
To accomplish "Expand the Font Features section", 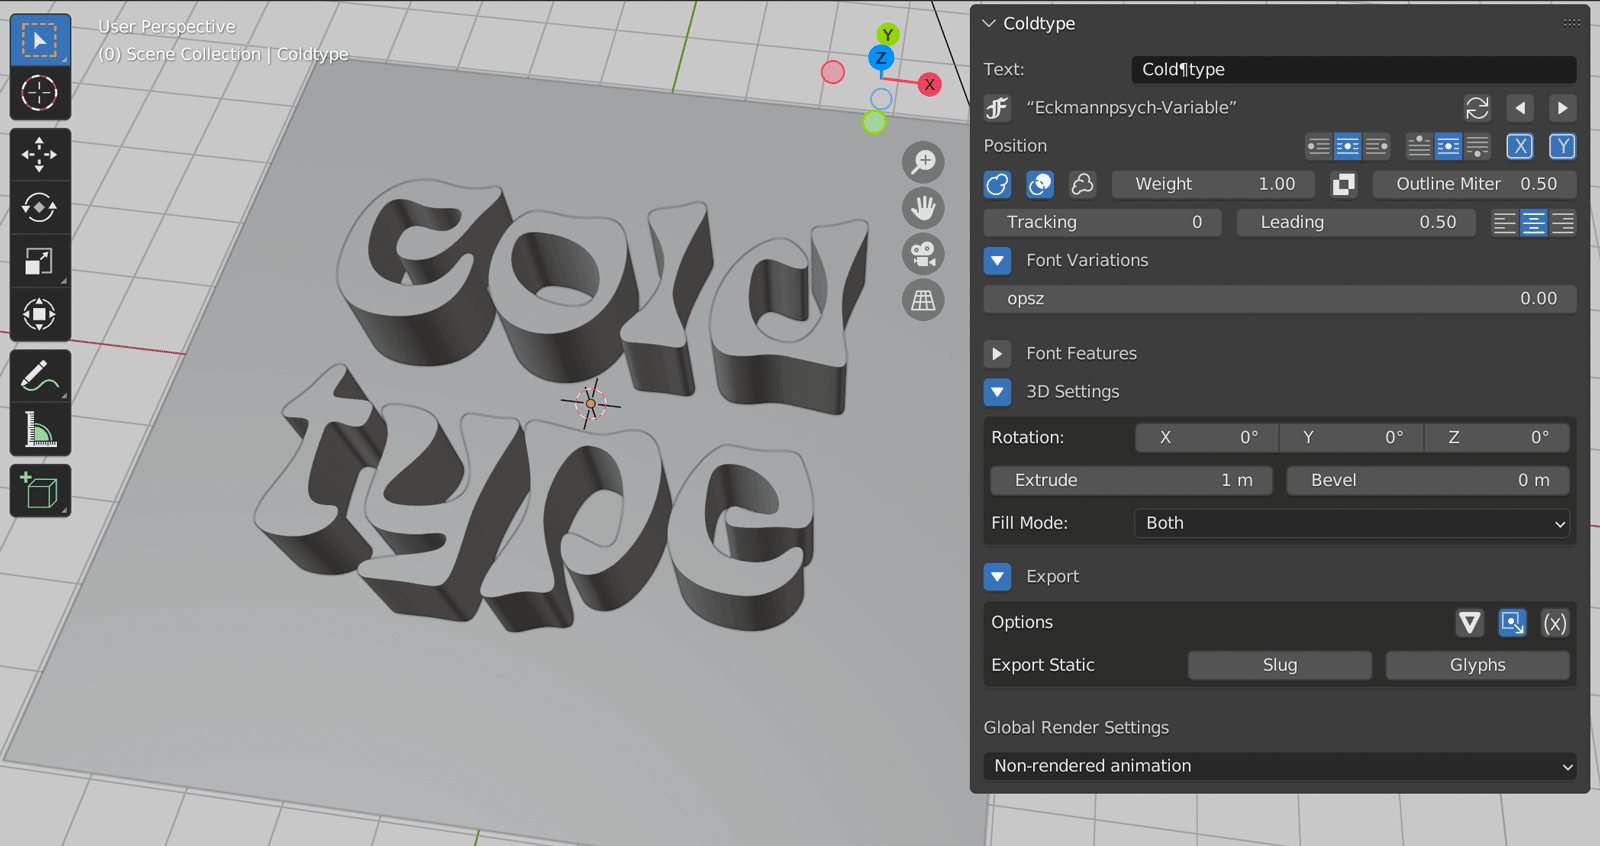I will (x=997, y=354).
